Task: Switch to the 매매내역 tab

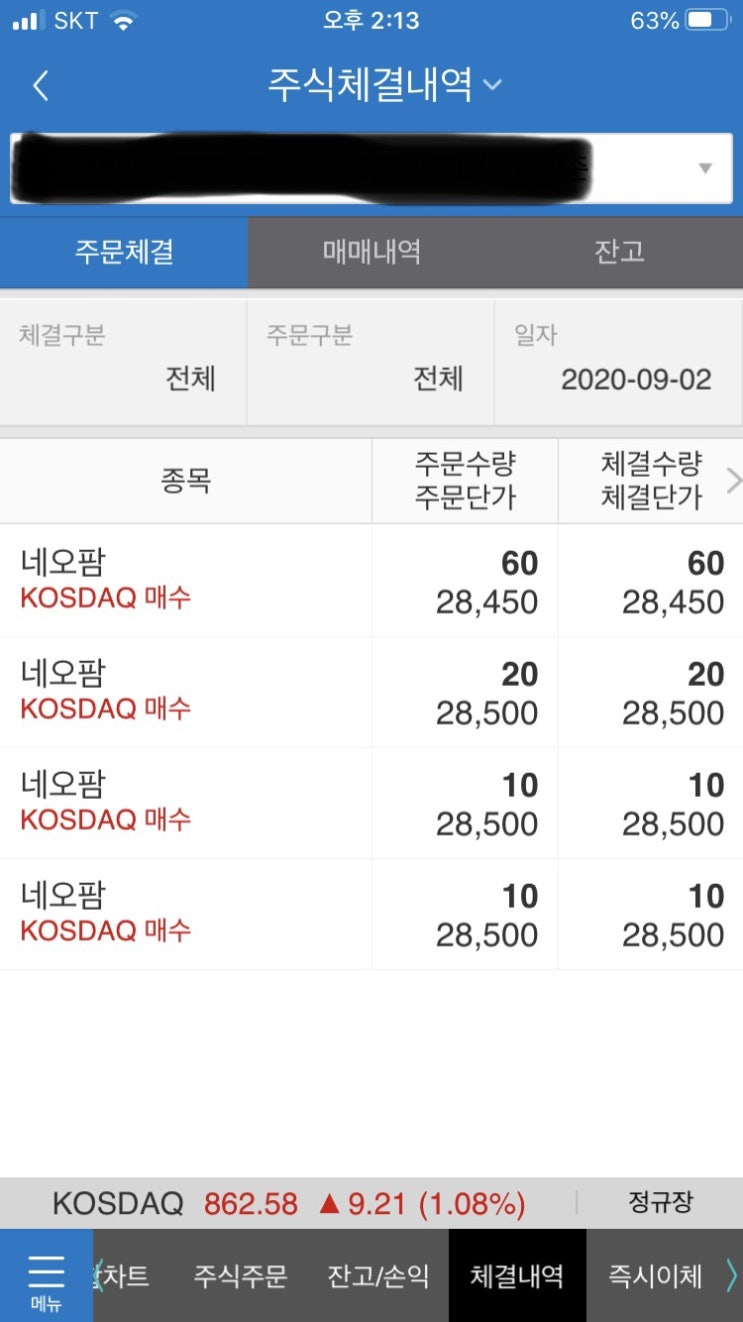Action: (x=371, y=252)
